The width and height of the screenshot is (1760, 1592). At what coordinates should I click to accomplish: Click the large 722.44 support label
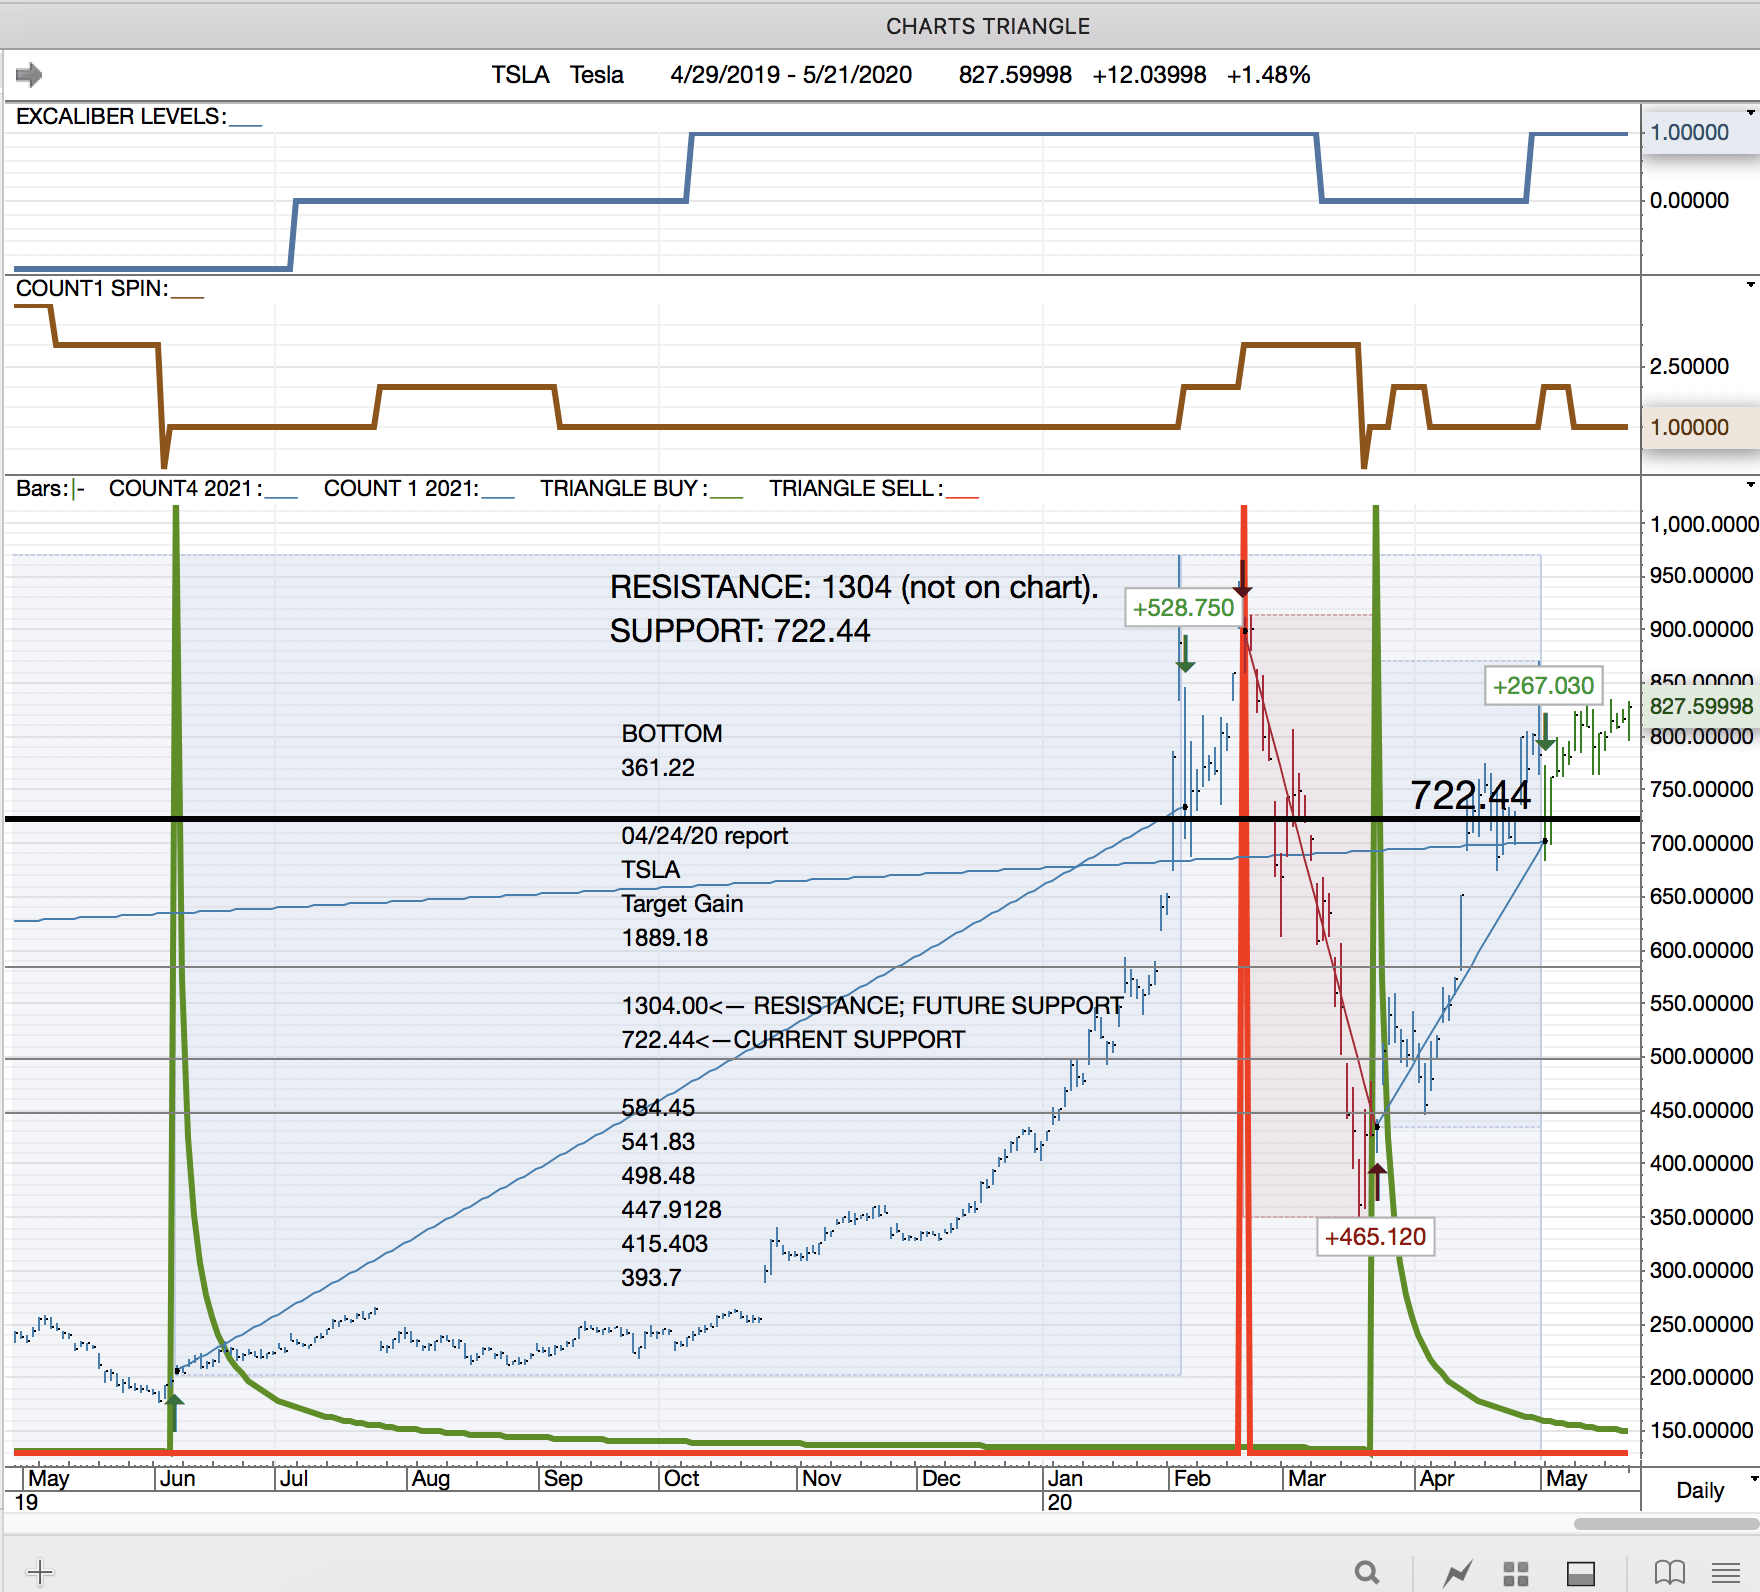[1470, 795]
